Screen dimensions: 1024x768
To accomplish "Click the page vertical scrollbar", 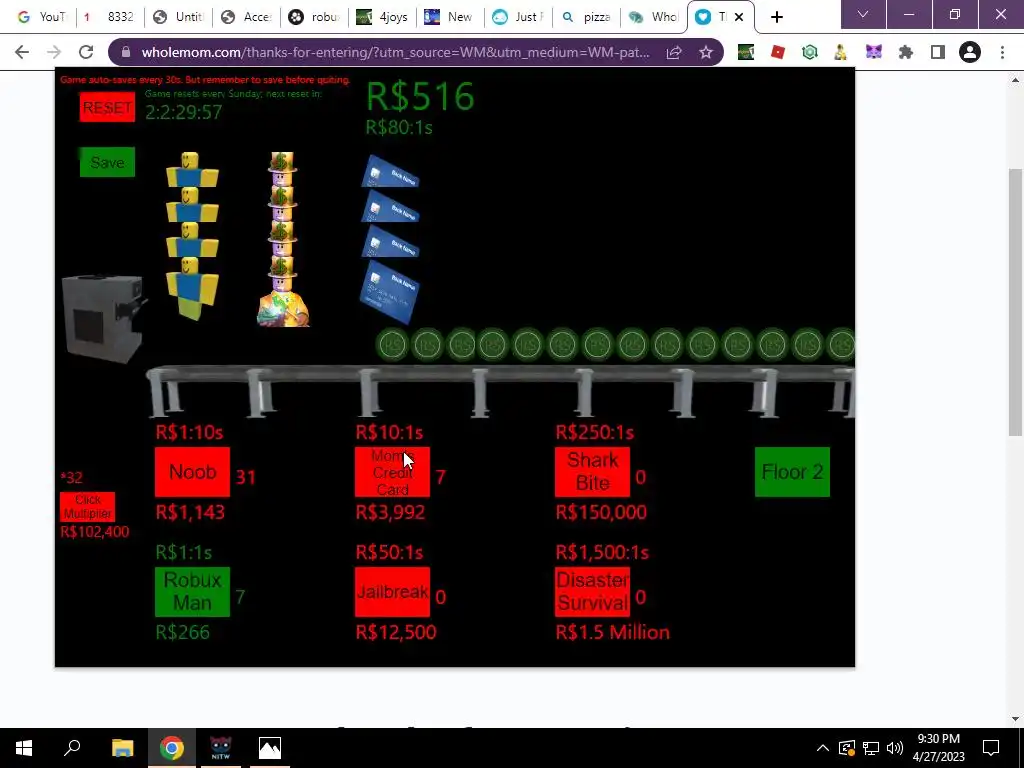I will [1015, 302].
